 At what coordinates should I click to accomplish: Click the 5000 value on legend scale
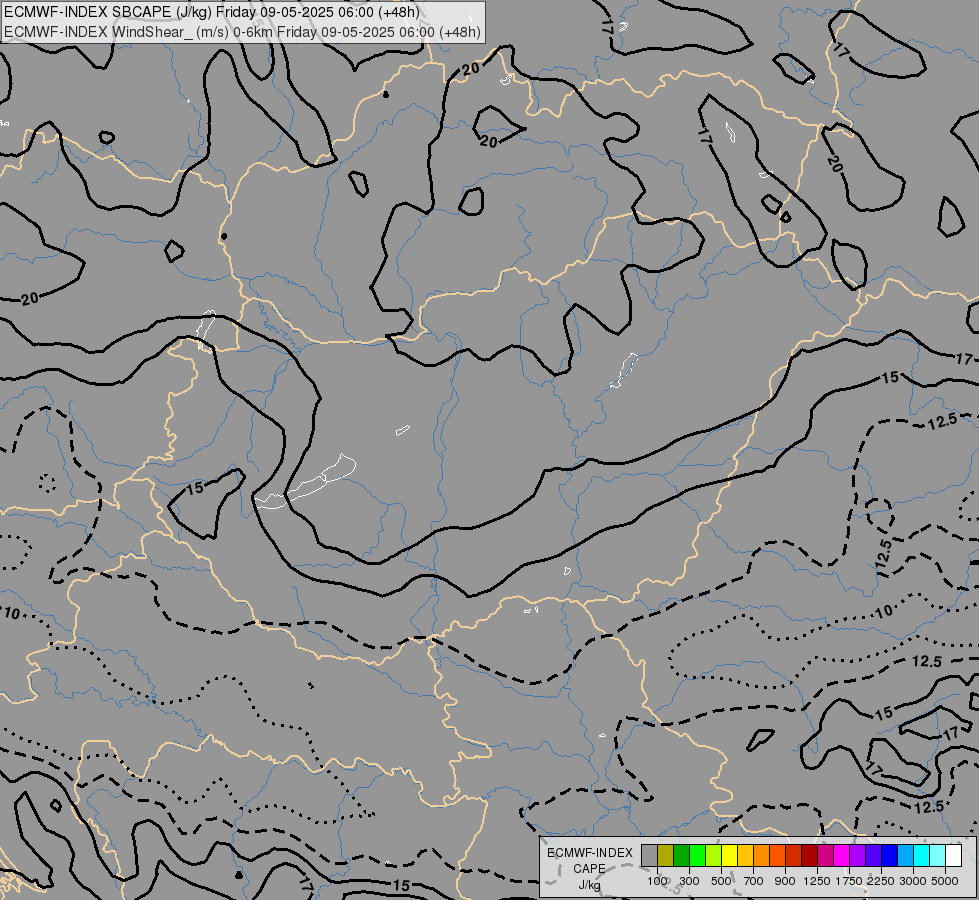pyautogui.click(x=945, y=881)
